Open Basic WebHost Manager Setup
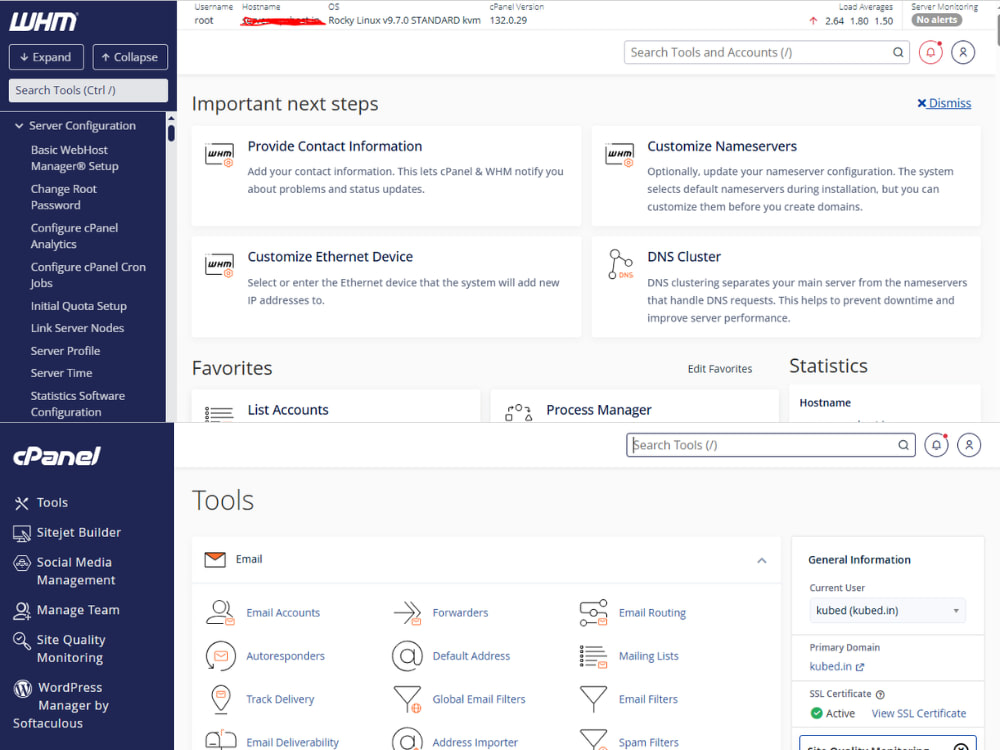Image resolution: width=1000 pixels, height=750 pixels. [75, 158]
